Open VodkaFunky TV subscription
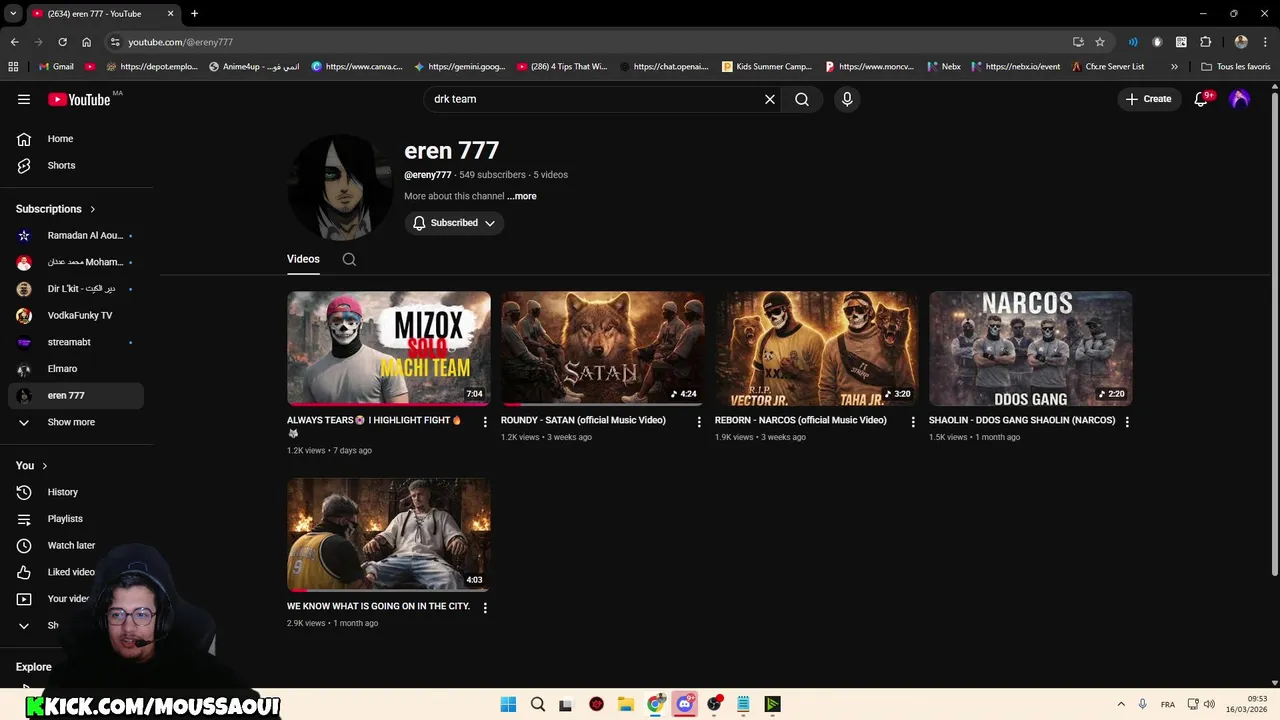Screen dimensions: 1280x720 click(x=76, y=315)
